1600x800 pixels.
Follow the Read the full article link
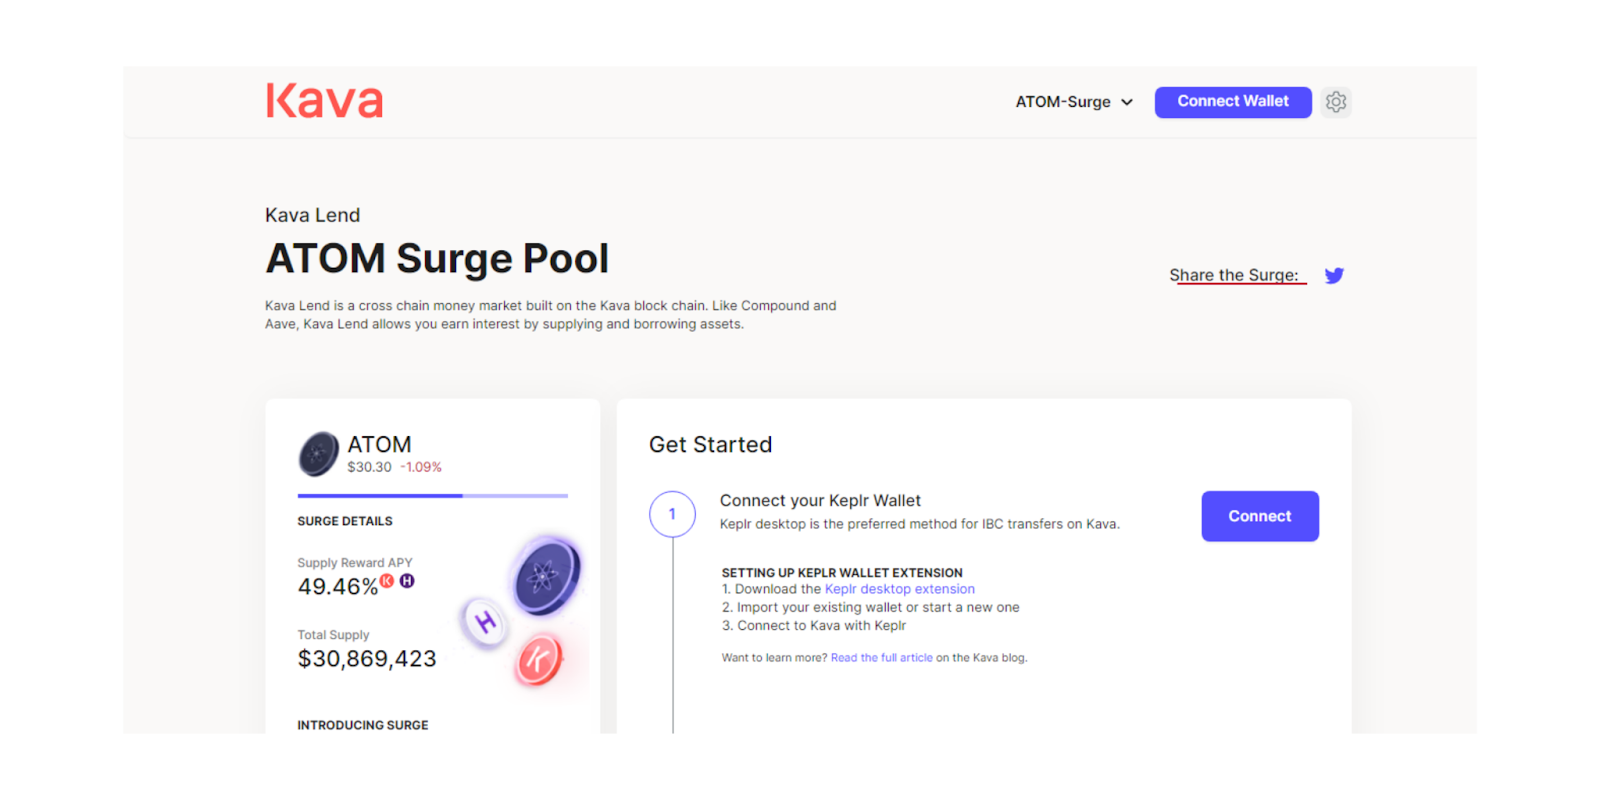pos(881,658)
